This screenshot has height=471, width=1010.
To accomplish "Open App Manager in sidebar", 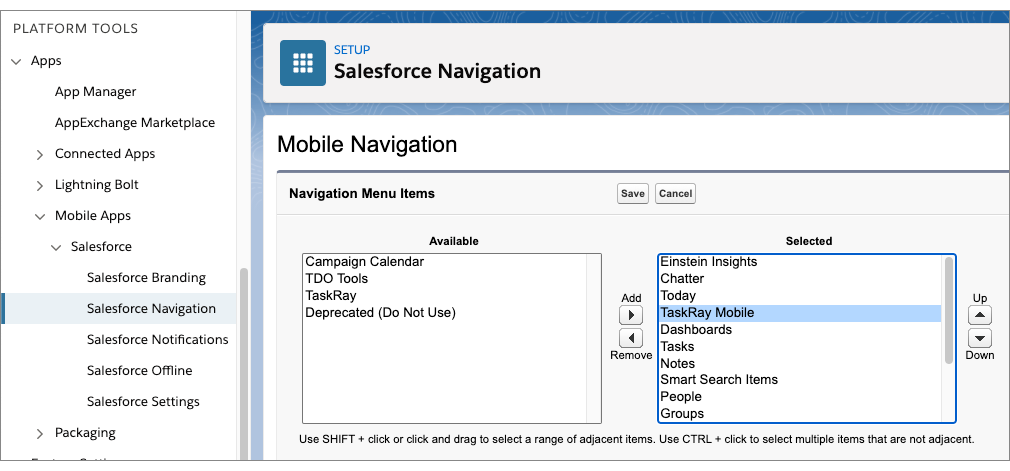I will (95, 91).
